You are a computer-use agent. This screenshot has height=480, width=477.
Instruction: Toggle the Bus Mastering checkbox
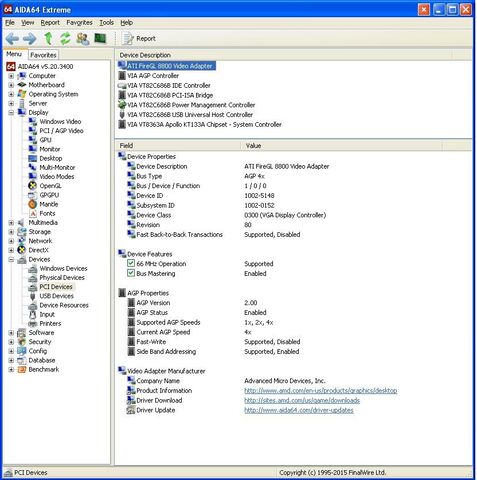tap(131, 273)
